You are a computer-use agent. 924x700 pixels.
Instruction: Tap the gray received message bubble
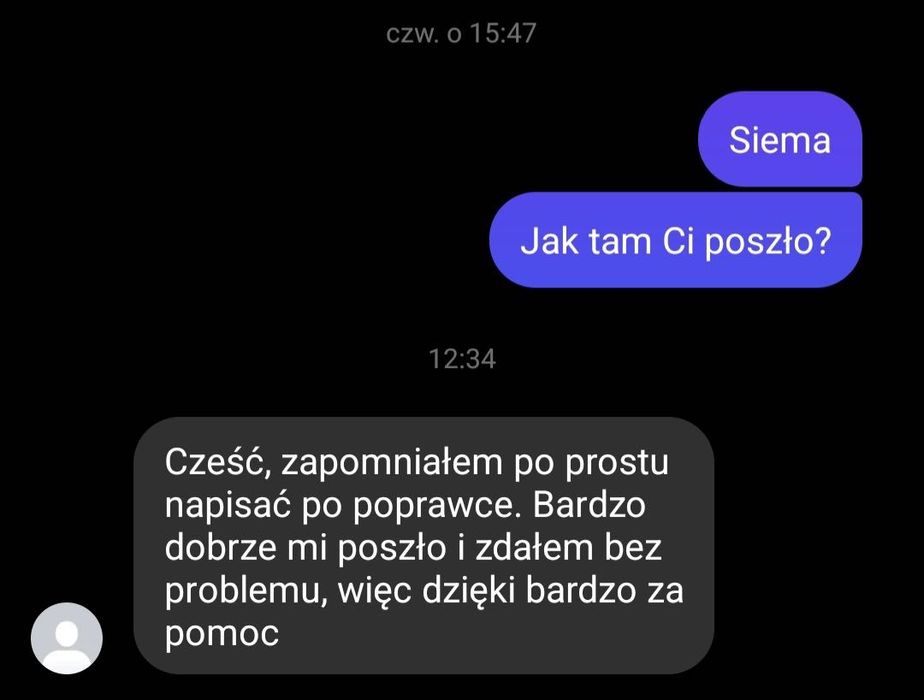424,546
